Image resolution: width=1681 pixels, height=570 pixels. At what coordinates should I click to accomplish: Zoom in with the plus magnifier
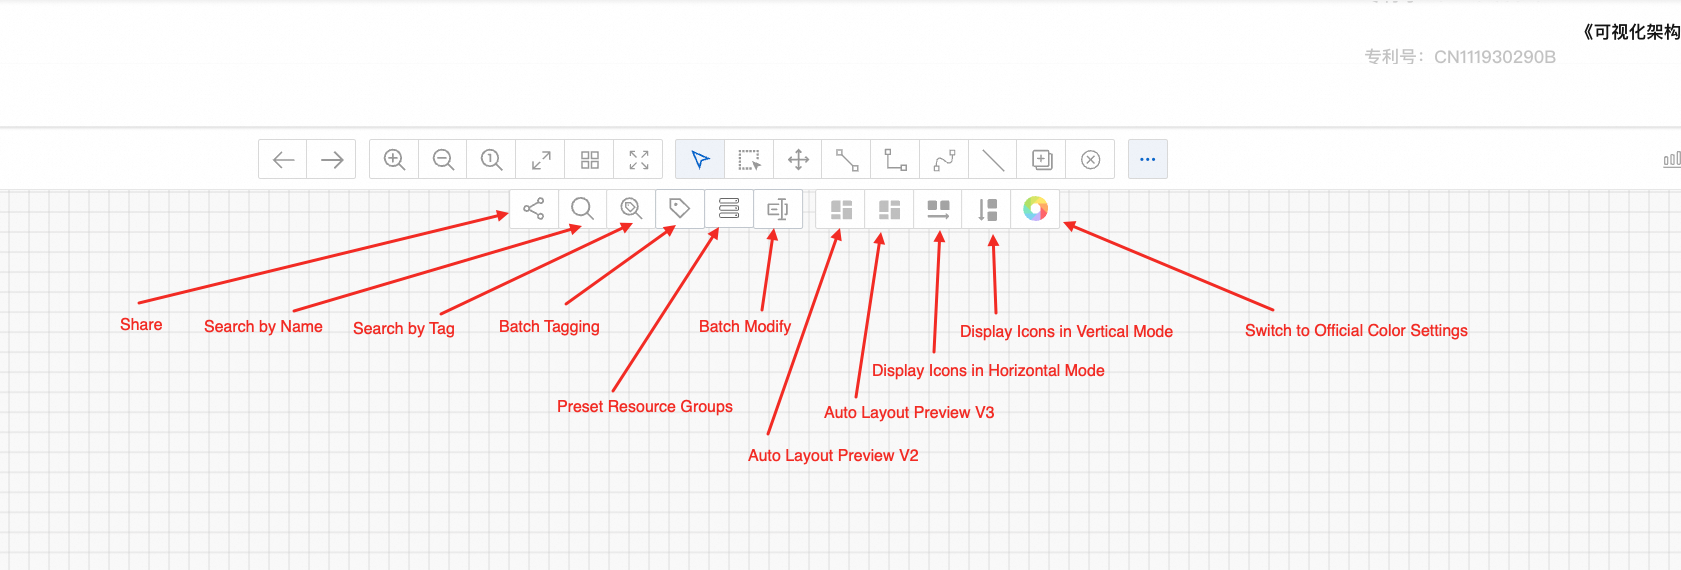pyautogui.click(x=394, y=159)
